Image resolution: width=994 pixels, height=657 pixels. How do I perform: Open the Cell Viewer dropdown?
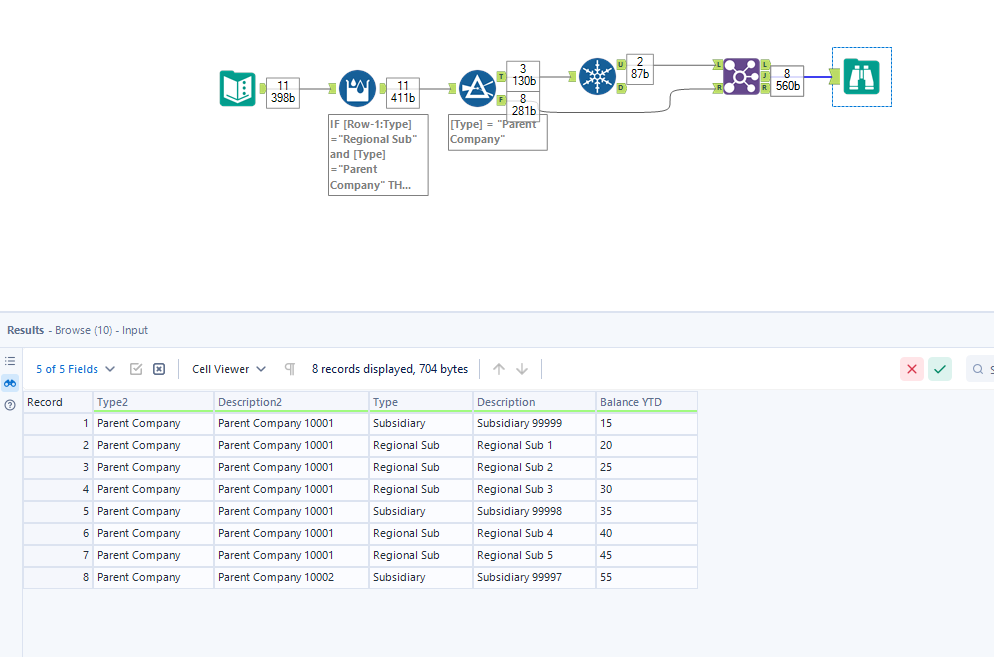229,369
